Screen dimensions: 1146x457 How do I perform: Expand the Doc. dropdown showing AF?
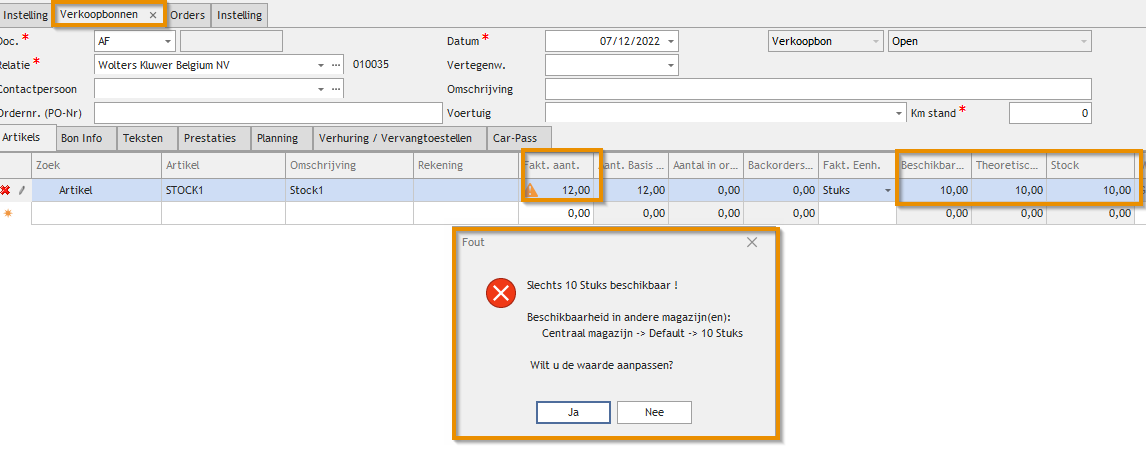166,42
